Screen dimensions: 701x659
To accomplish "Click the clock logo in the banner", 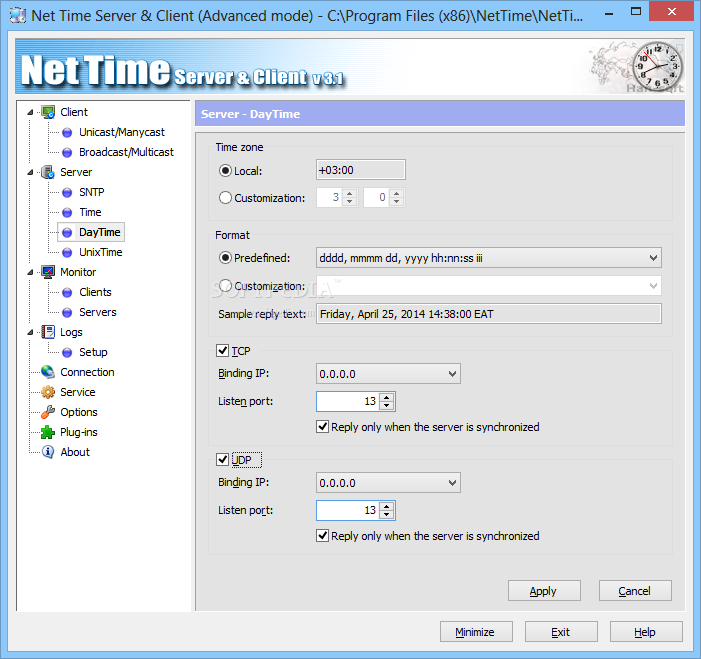I will [658, 66].
